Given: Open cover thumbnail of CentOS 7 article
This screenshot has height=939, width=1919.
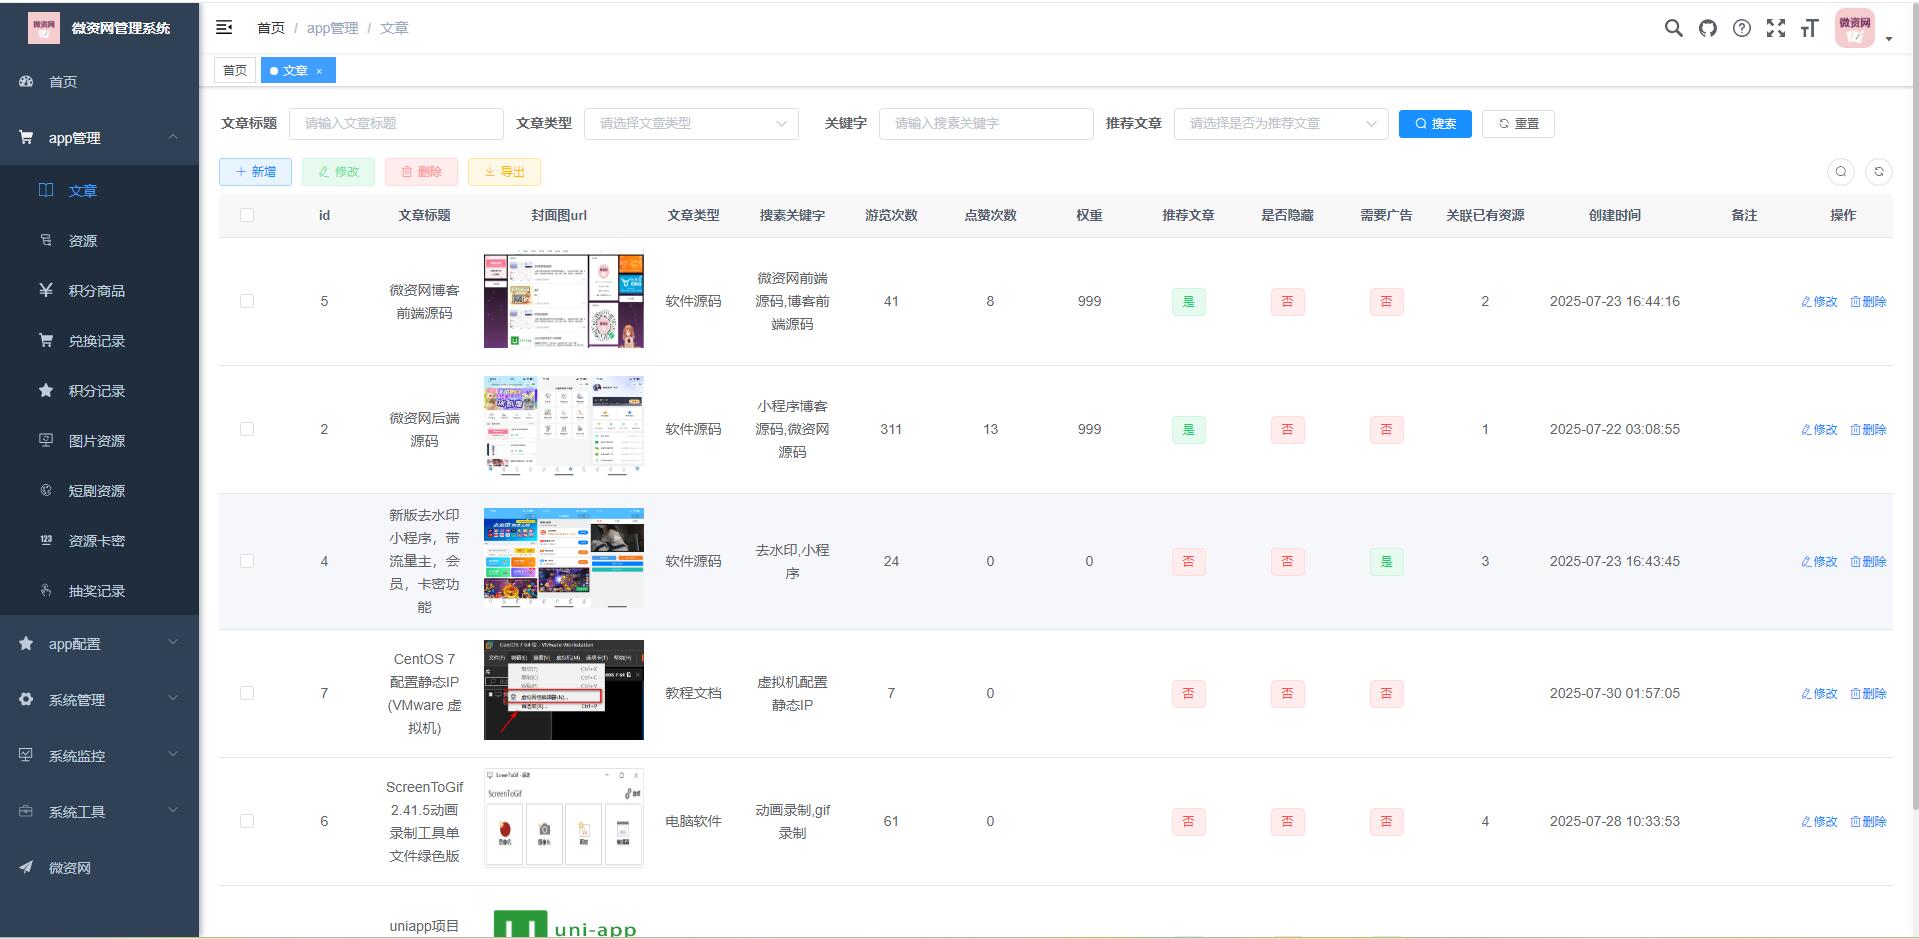Looking at the screenshot, I should tap(564, 690).
